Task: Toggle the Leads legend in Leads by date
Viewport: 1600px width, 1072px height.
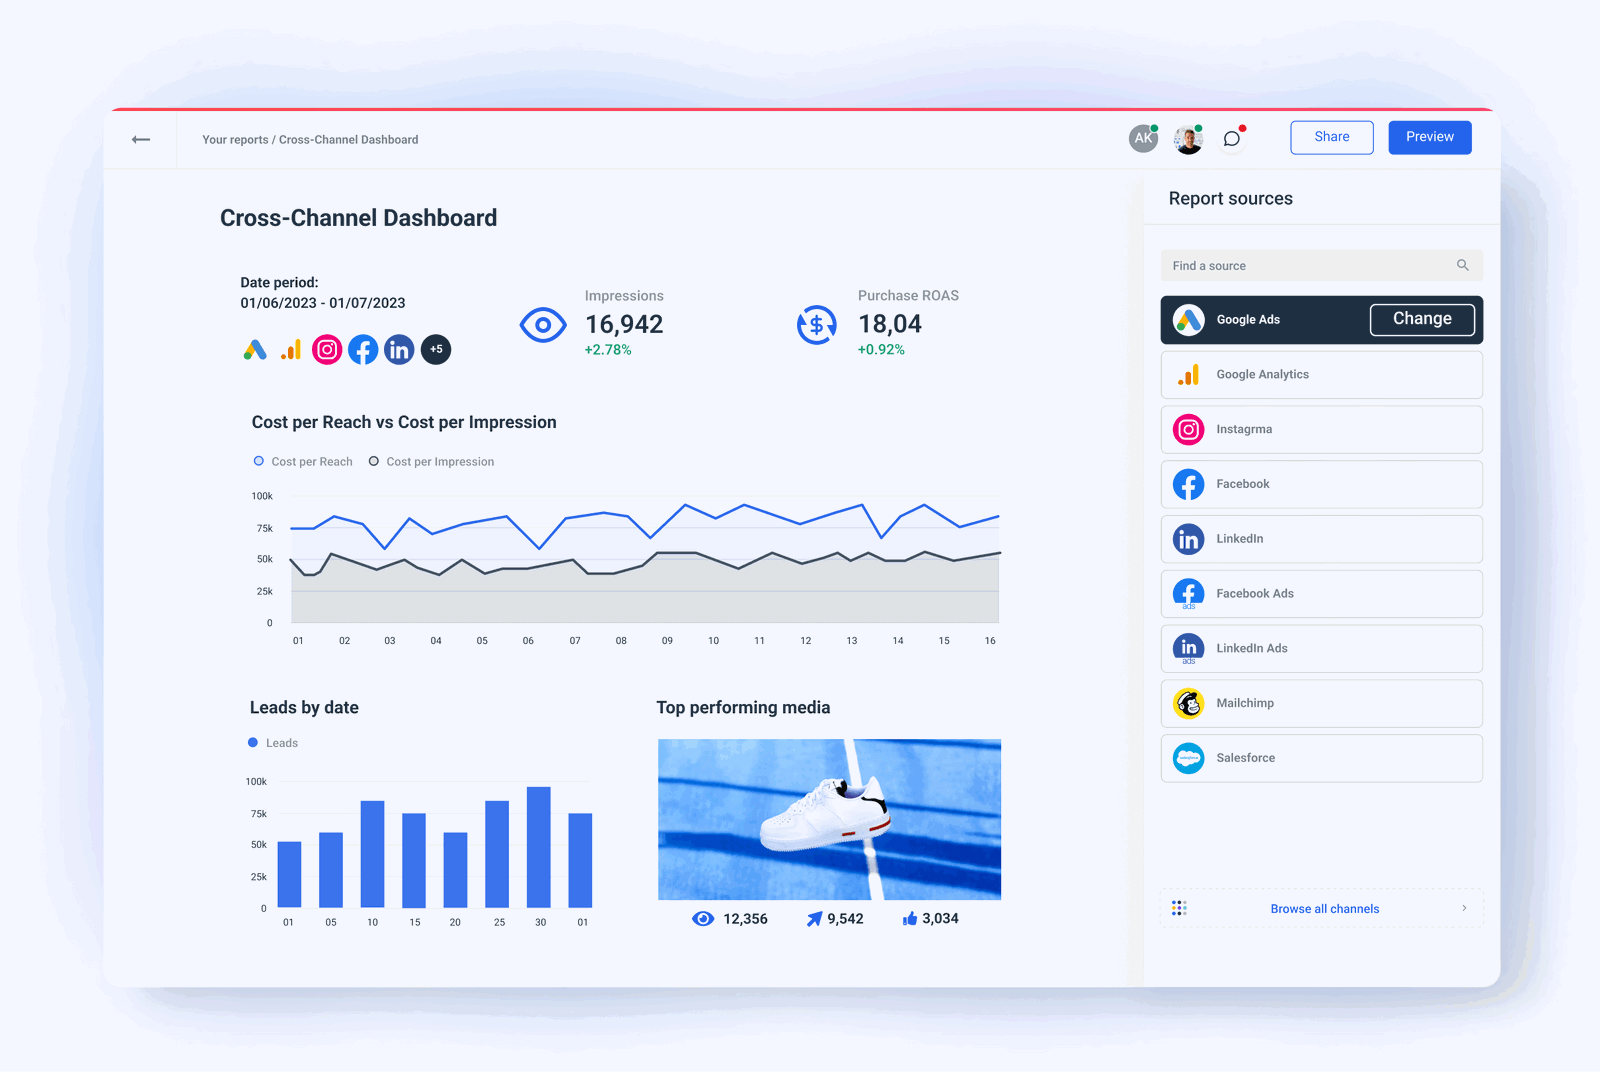Action: tap(252, 742)
